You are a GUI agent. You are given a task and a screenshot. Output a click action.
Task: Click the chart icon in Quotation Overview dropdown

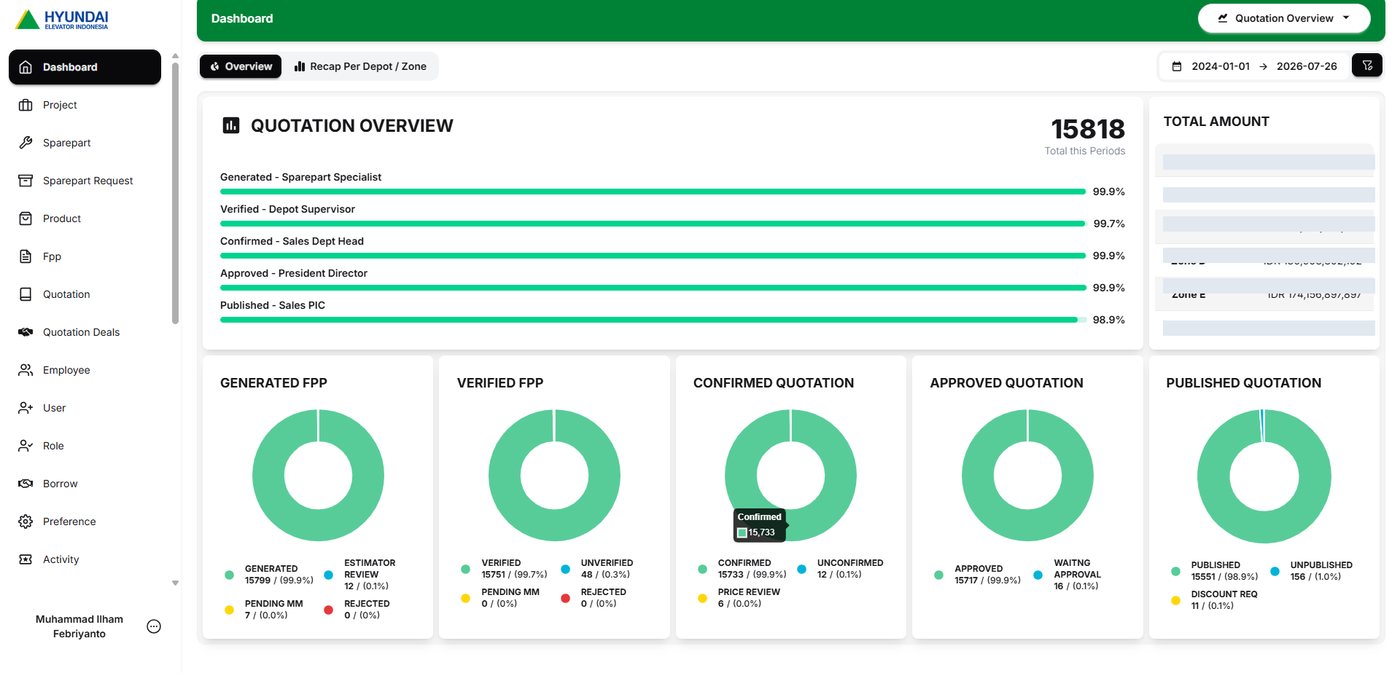click(x=1222, y=18)
